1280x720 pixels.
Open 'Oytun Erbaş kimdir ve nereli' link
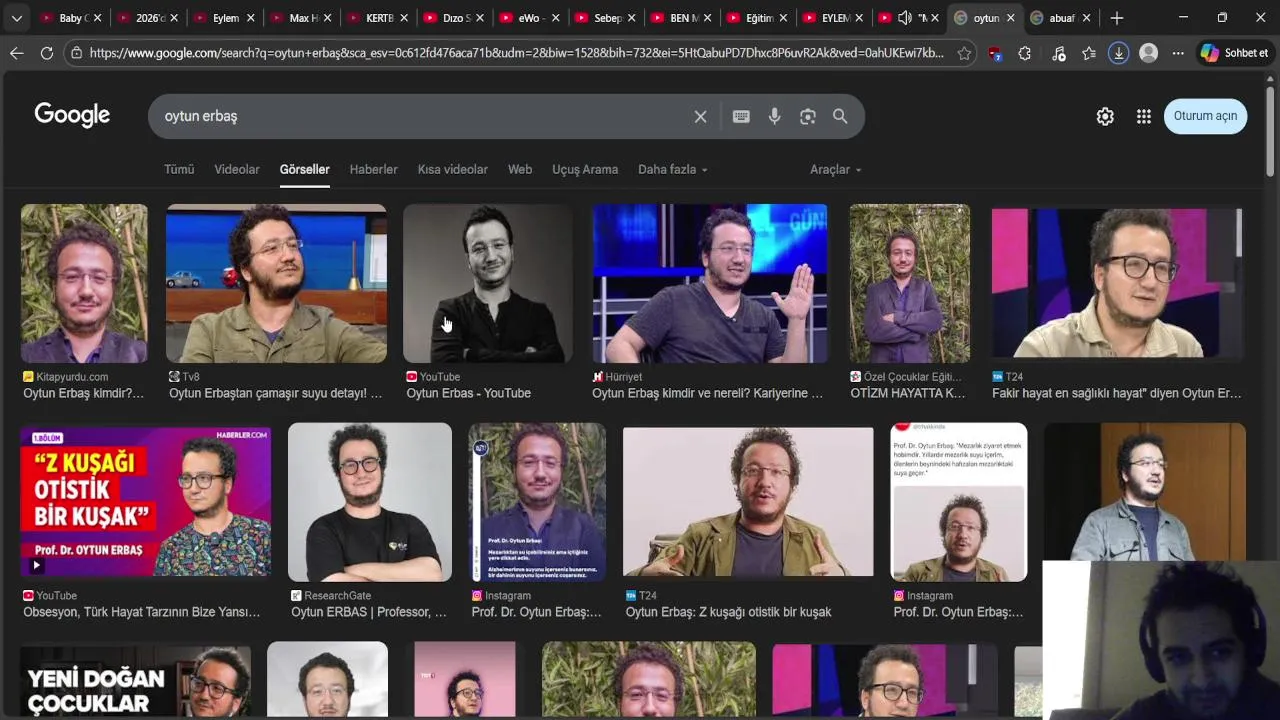(708, 393)
